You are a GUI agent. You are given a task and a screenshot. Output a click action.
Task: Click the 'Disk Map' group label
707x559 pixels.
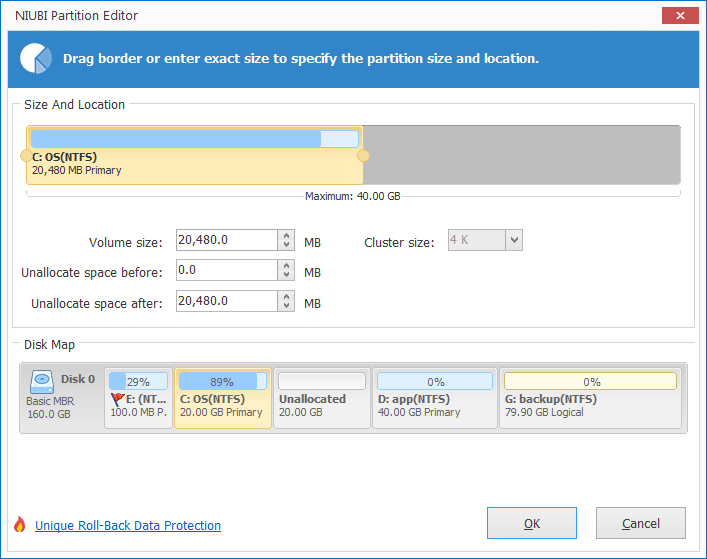click(x=49, y=345)
